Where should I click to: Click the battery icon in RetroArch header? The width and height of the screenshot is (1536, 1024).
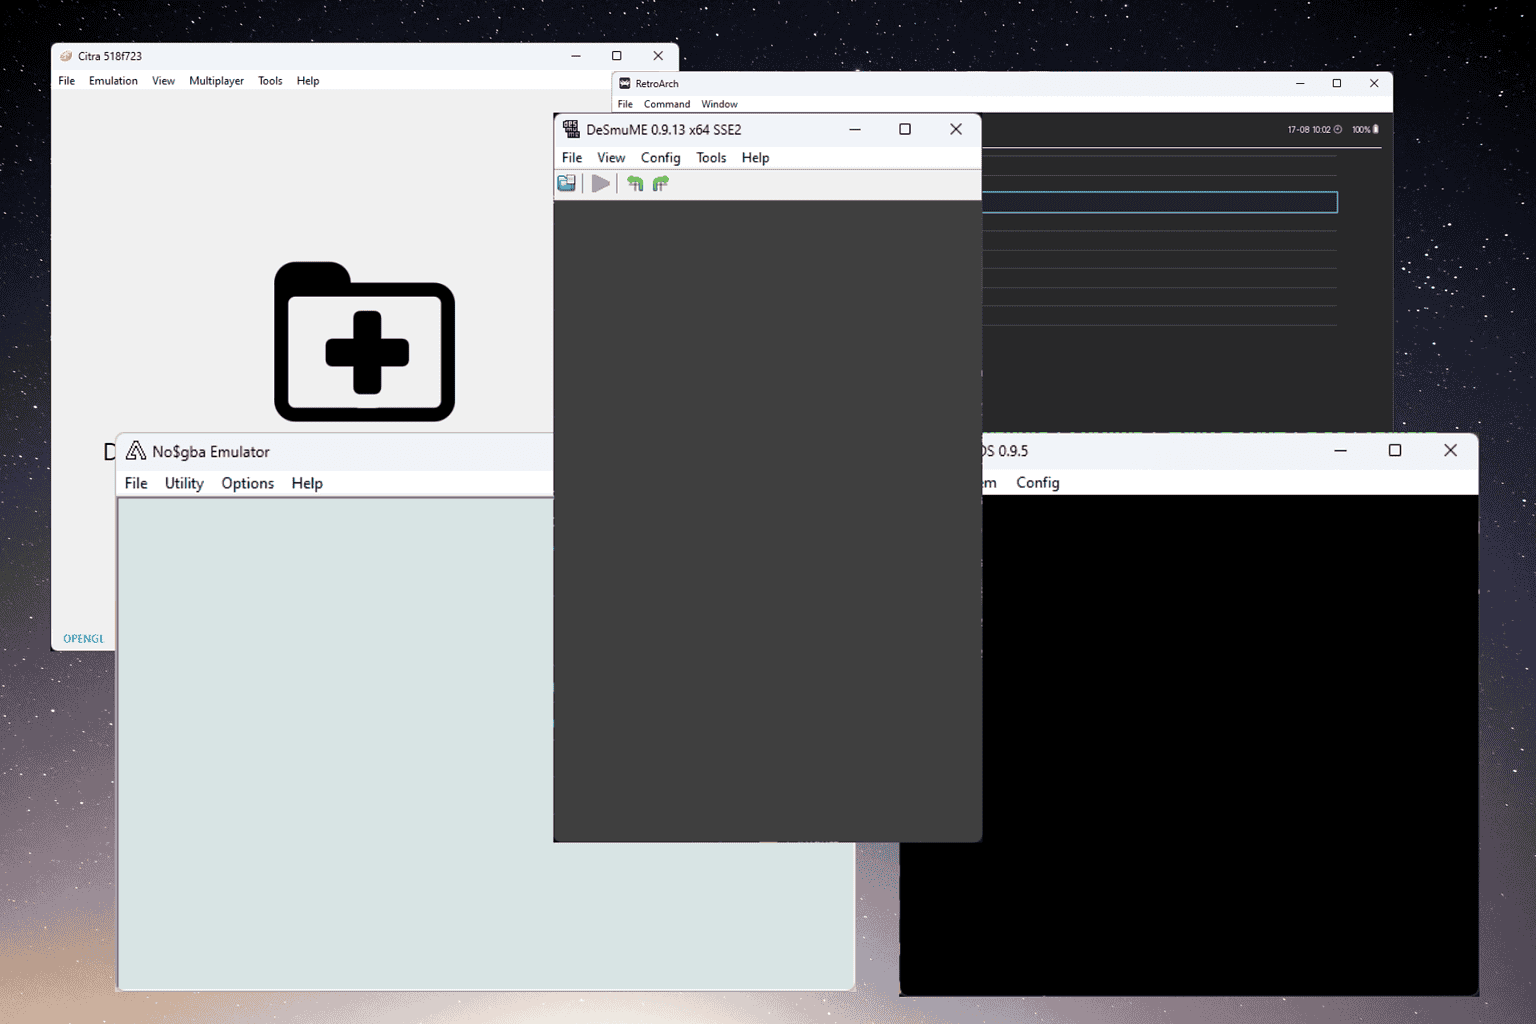coord(1376,129)
